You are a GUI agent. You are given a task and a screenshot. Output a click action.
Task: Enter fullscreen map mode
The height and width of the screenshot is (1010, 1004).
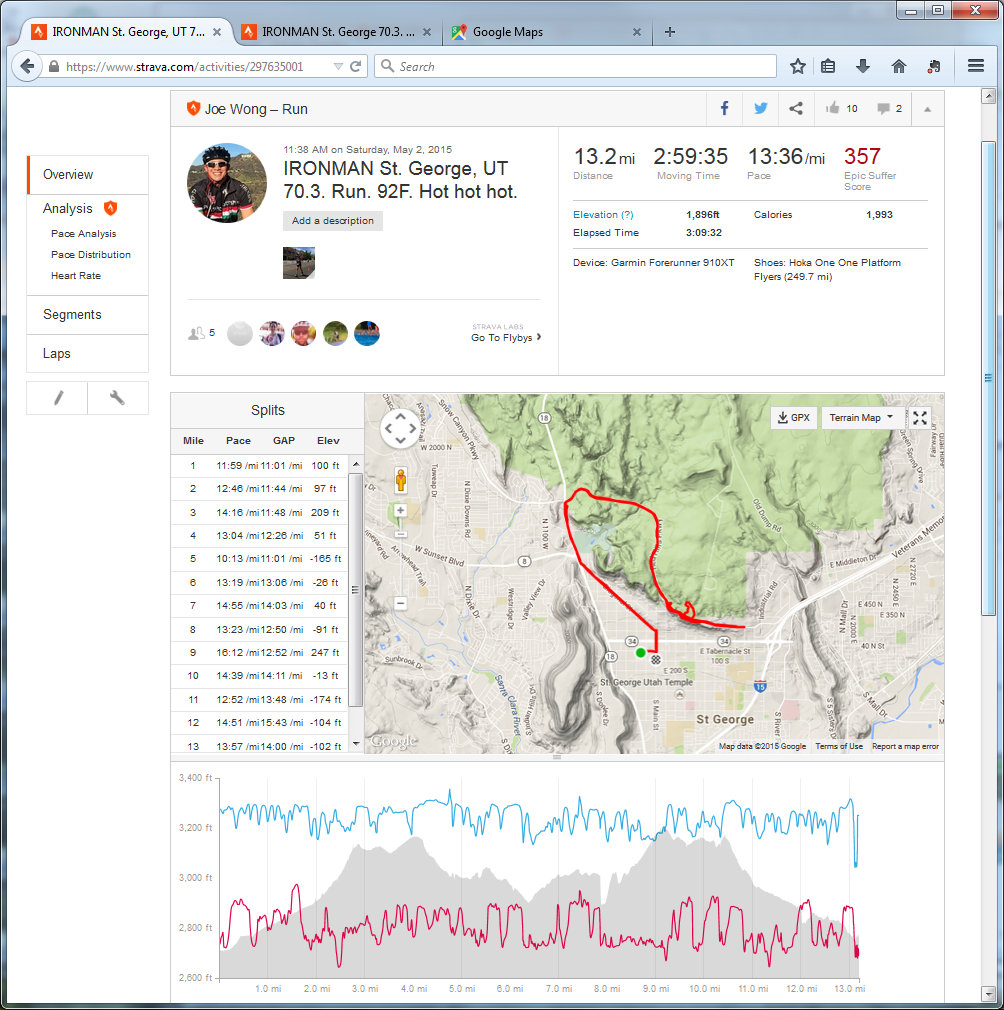pos(920,417)
